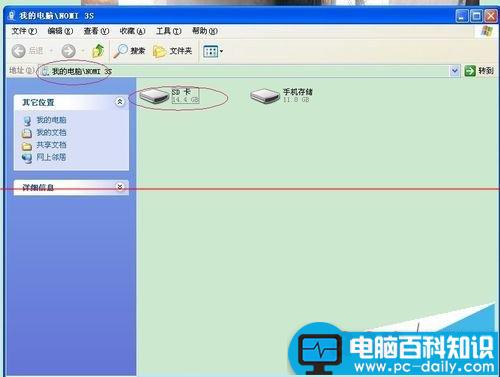Click the Back (后退) arrow icon

(x=19, y=51)
